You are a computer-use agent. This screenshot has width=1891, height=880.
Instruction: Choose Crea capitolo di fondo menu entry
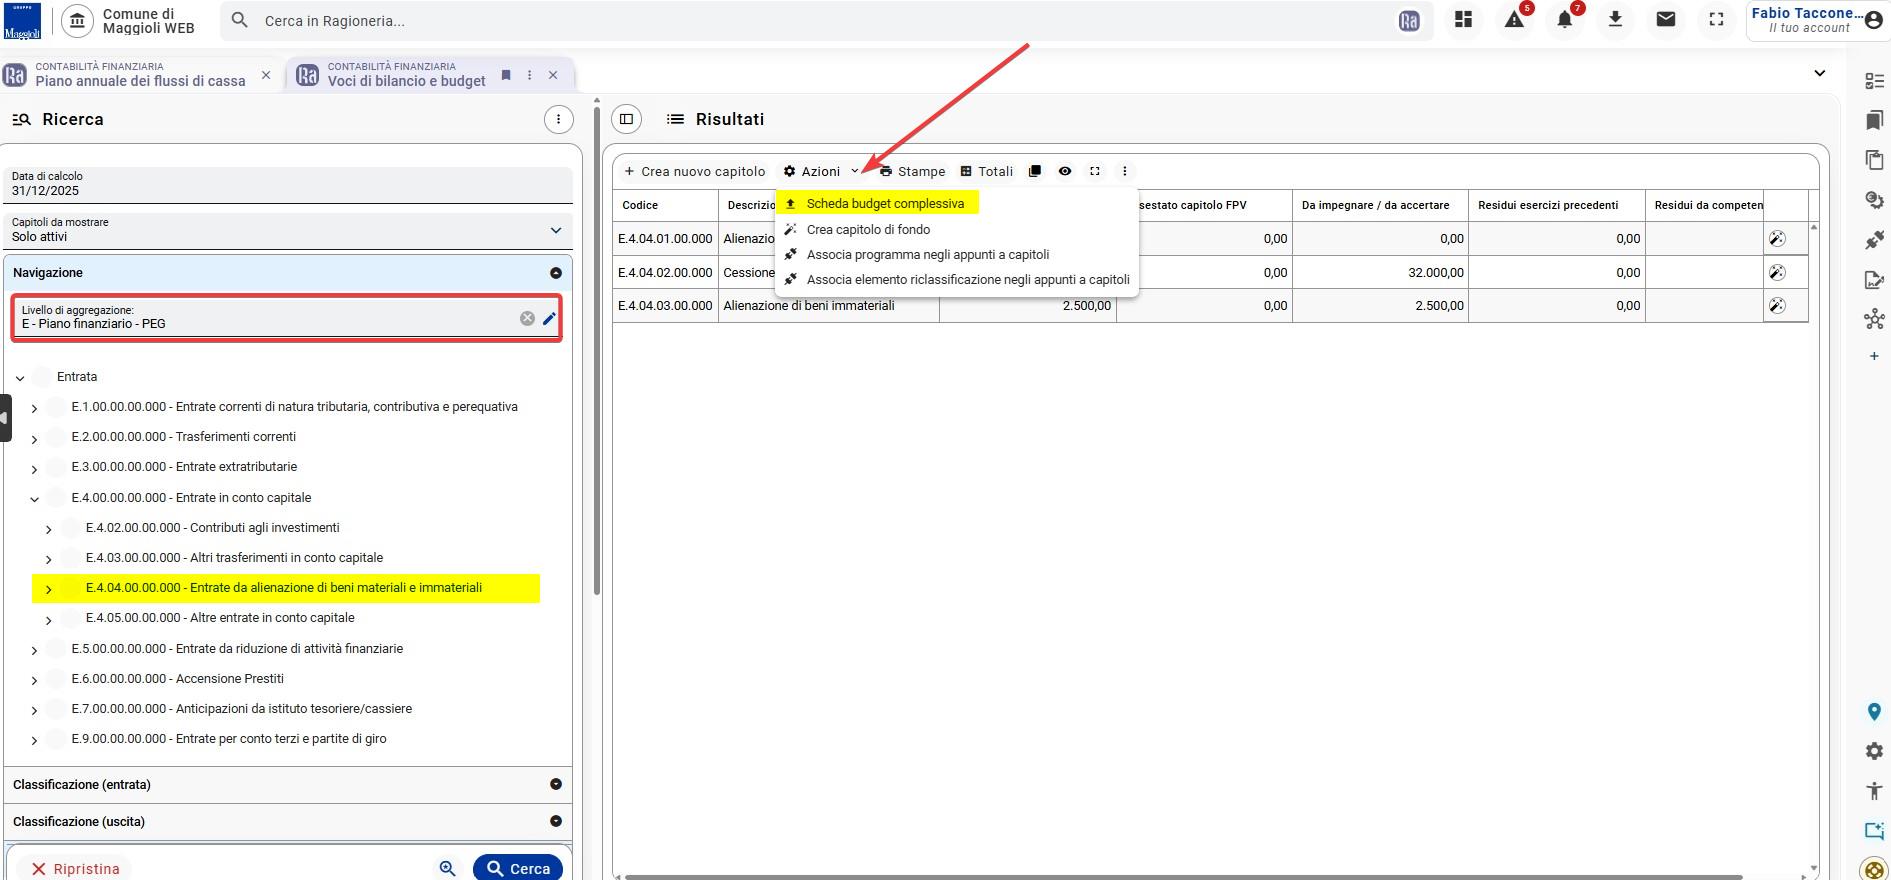pyautogui.click(x=868, y=229)
